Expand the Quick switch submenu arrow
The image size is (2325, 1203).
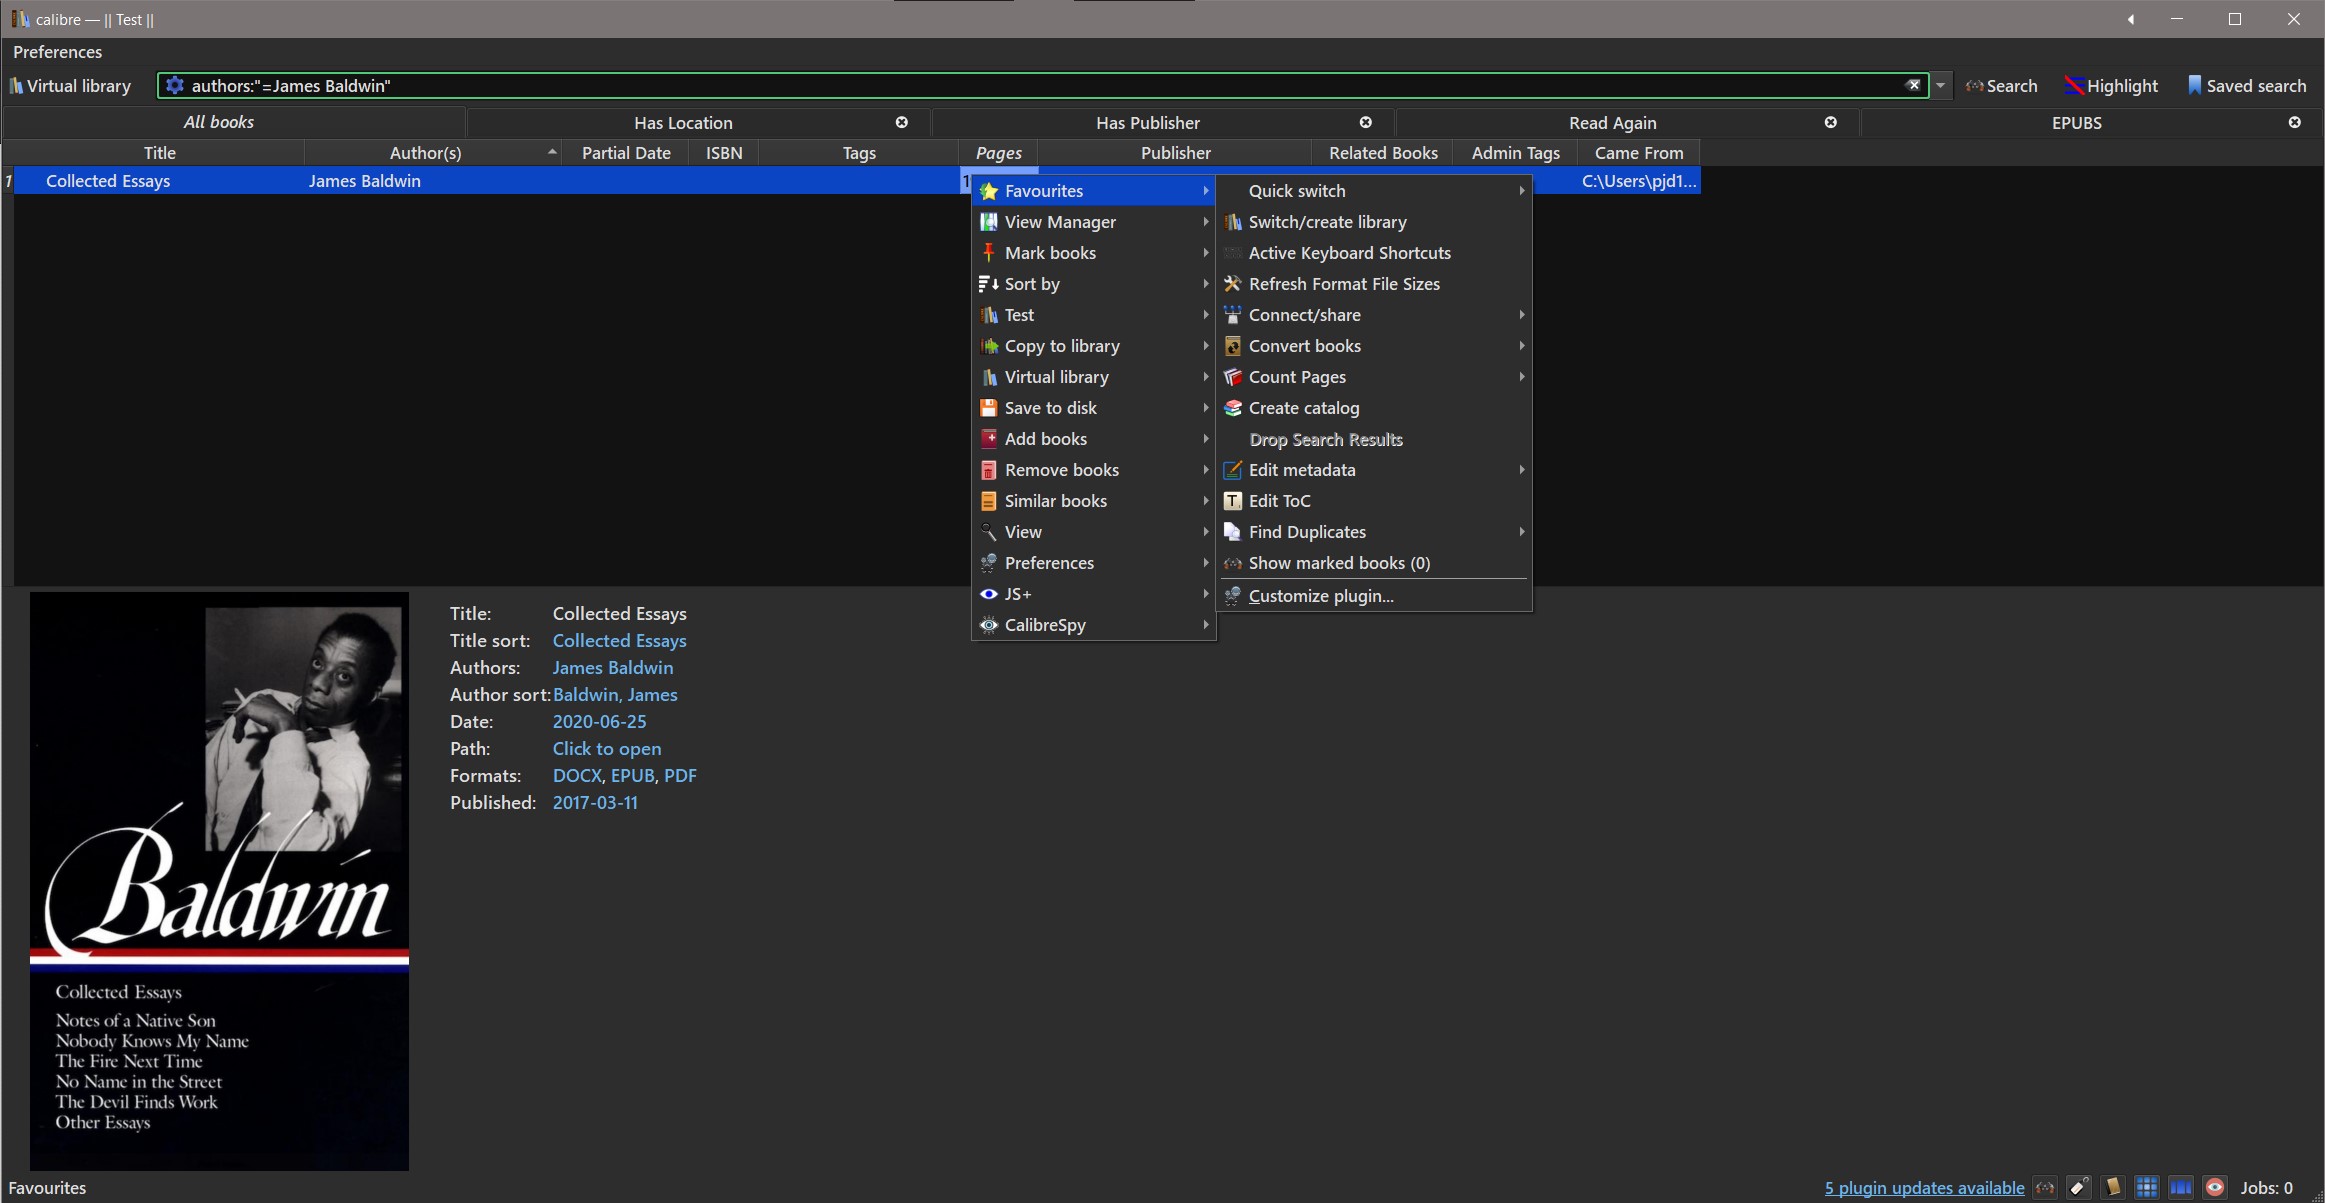pos(1521,191)
